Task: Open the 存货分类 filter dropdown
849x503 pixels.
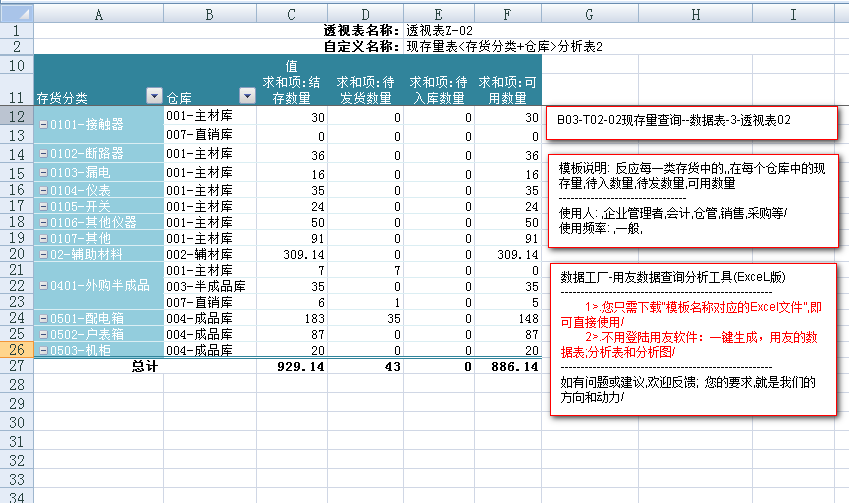Action: click(x=153, y=96)
